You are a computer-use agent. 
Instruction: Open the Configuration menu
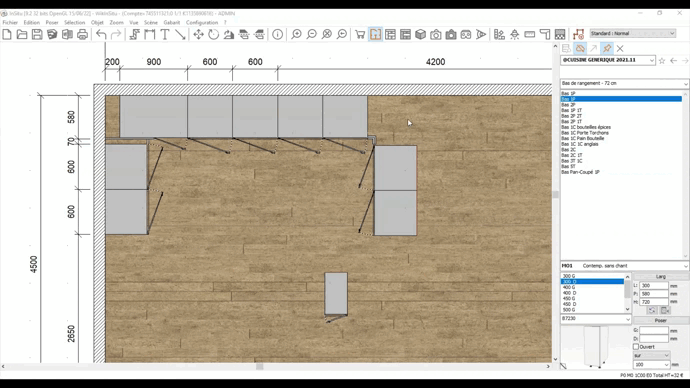(x=202, y=22)
